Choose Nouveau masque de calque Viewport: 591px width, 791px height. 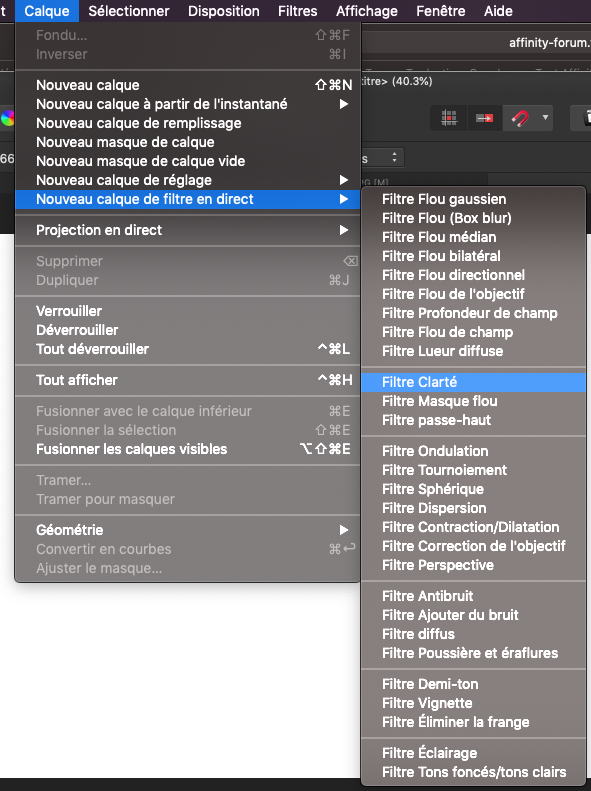coord(188,142)
